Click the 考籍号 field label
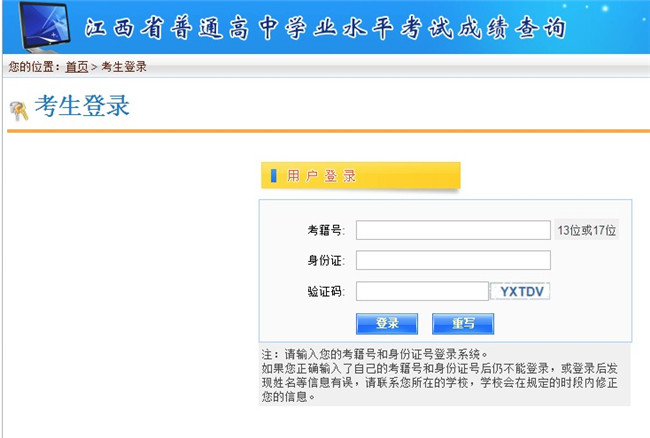 (x=325, y=231)
